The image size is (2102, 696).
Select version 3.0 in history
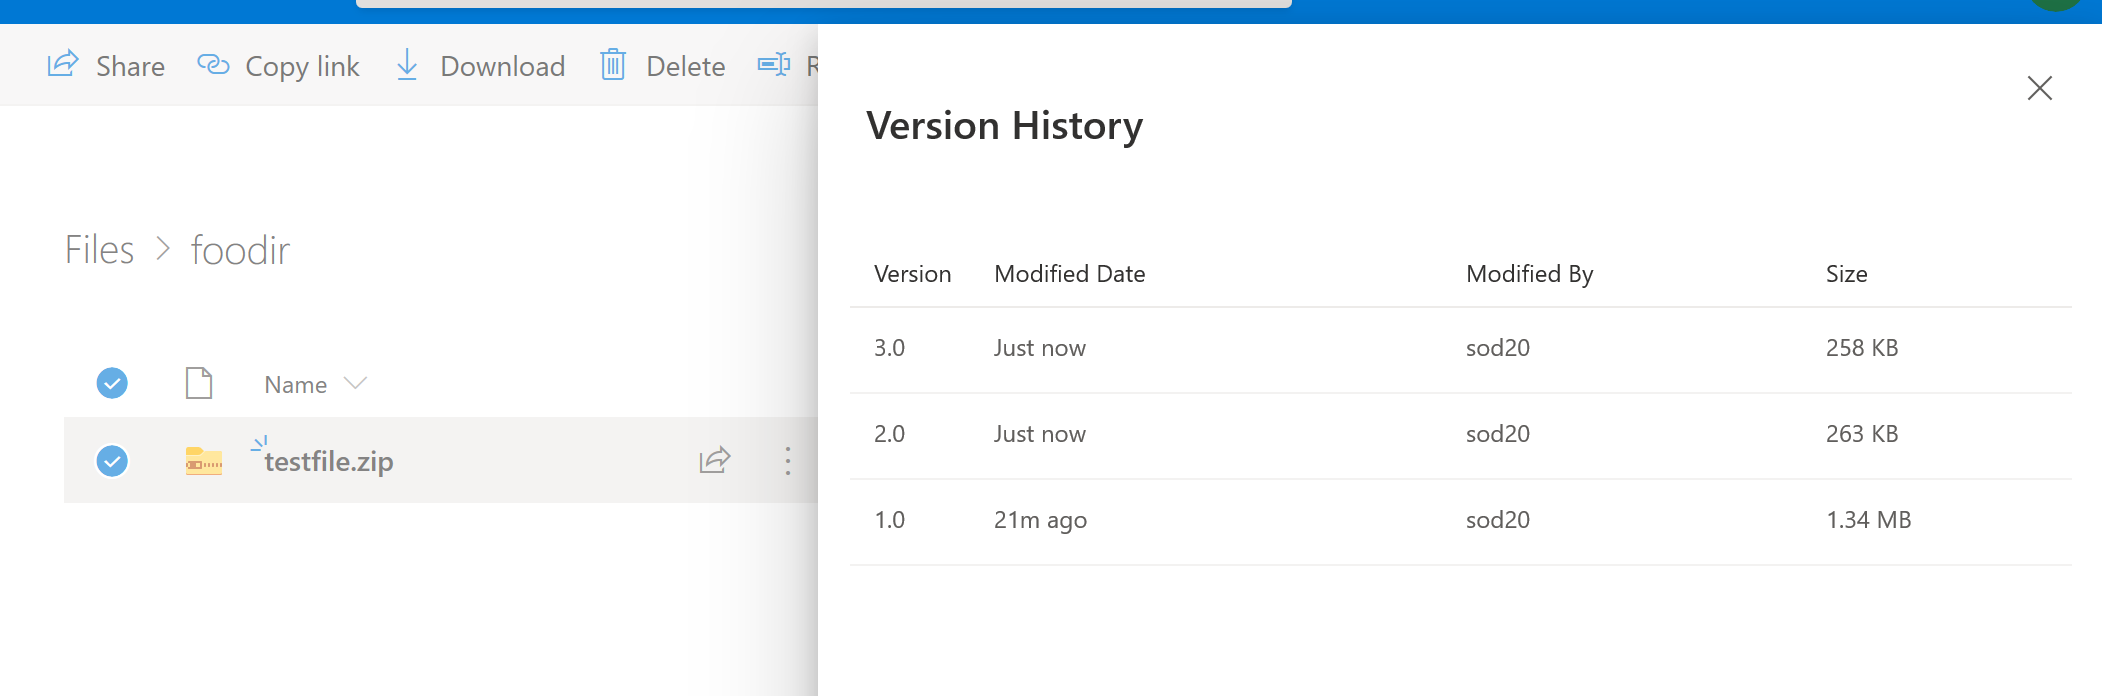point(889,348)
